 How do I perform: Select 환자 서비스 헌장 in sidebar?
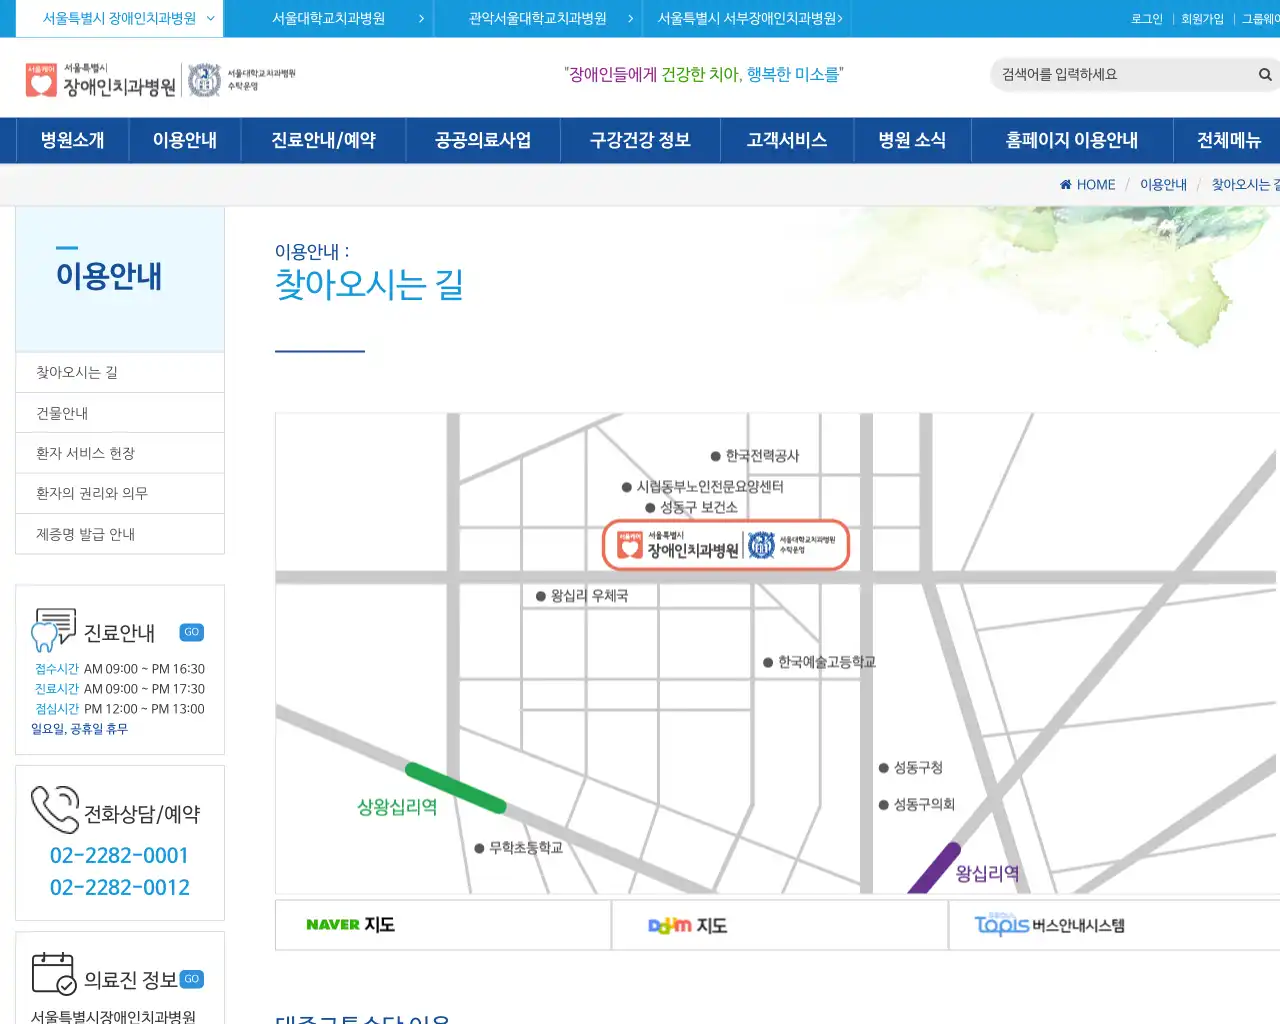[x=120, y=453]
